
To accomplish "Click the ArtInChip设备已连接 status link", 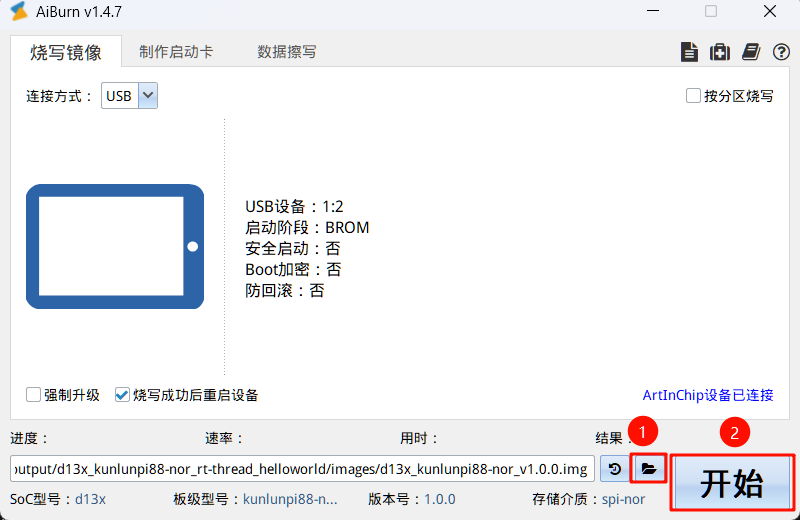I will pos(708,395).
